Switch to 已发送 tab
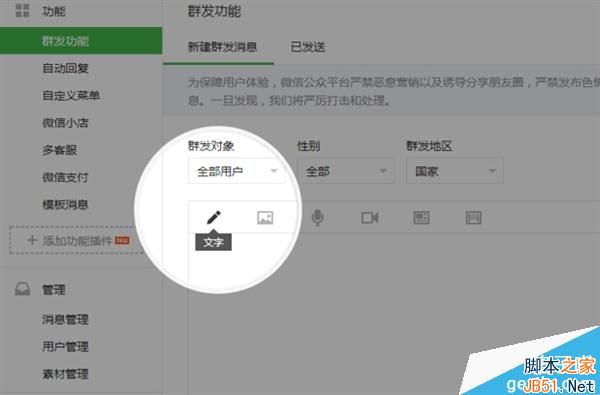 click(308, 47)
